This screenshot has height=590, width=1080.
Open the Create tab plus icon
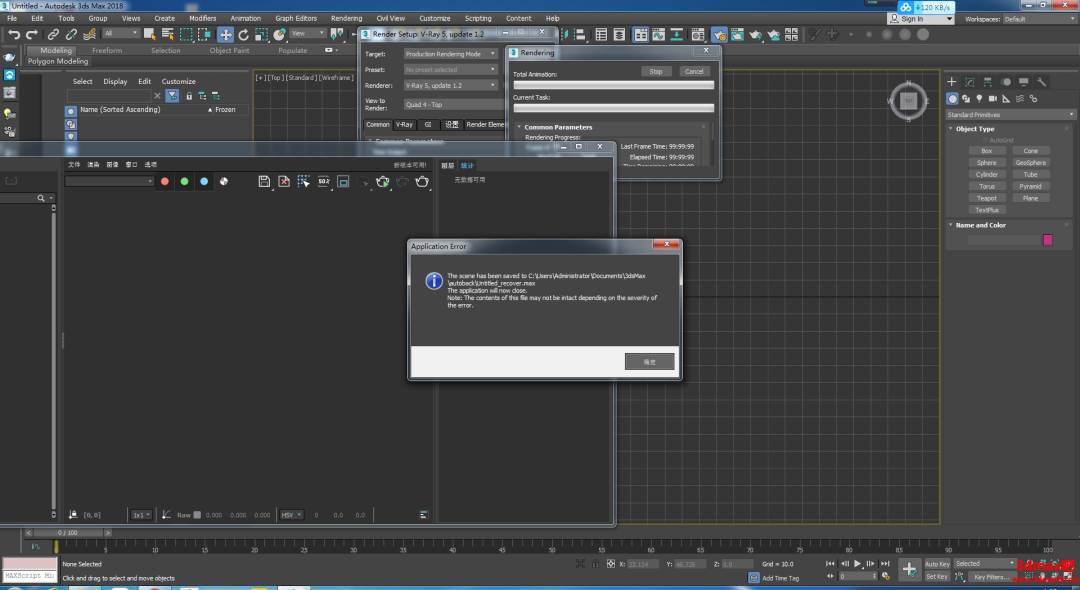tap(951, 82)
